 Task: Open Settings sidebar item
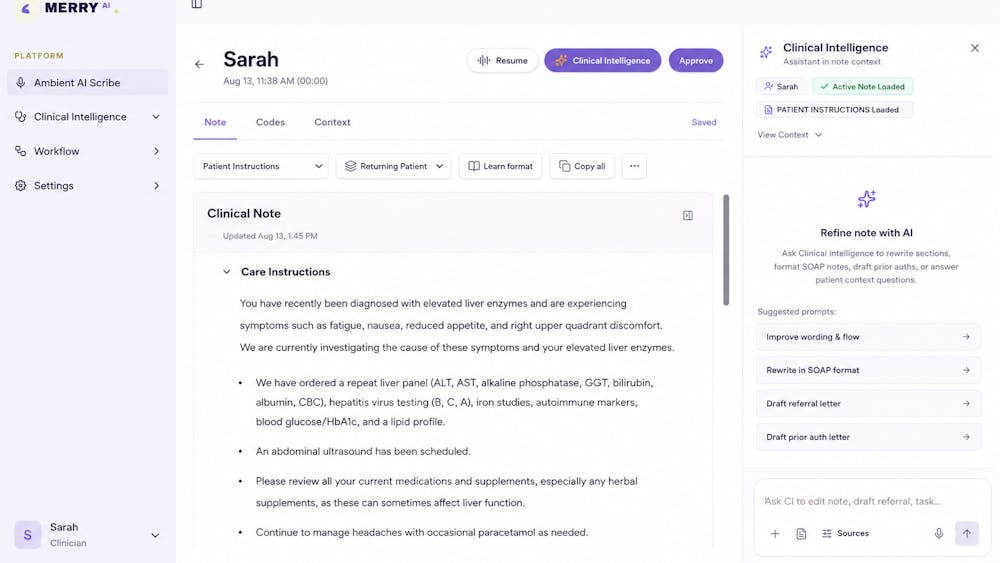[87, 186]
